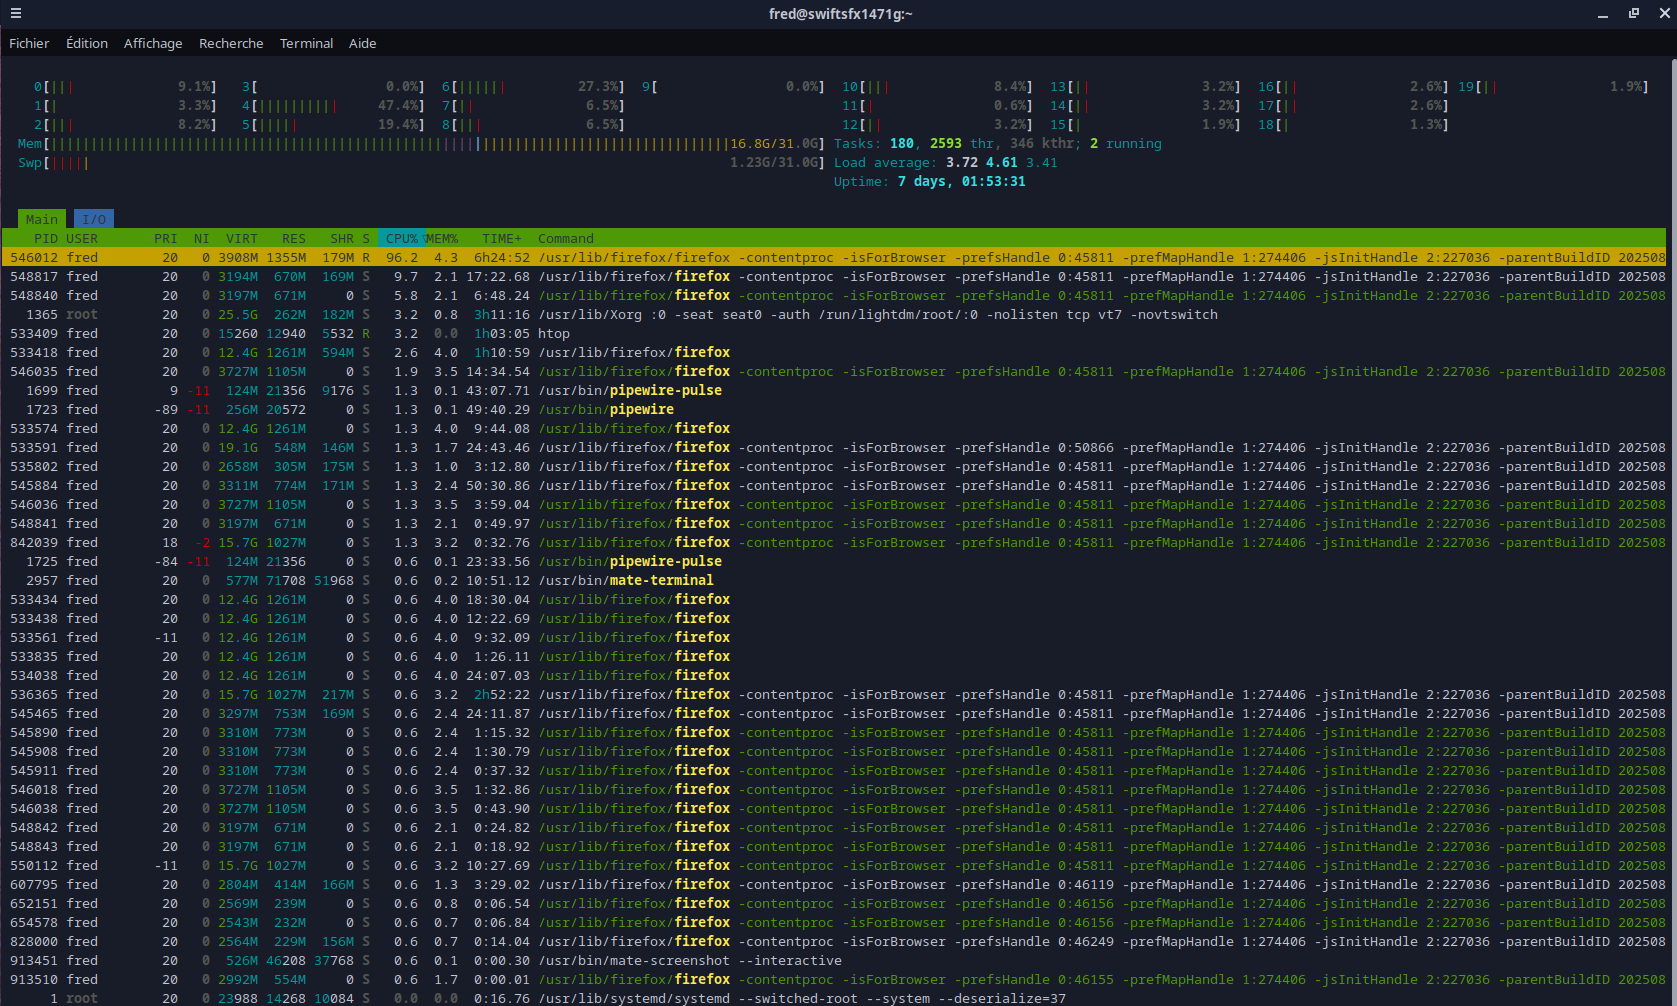Sort by the Command column header
1677x1006 pixels.
tap(566, 239)
